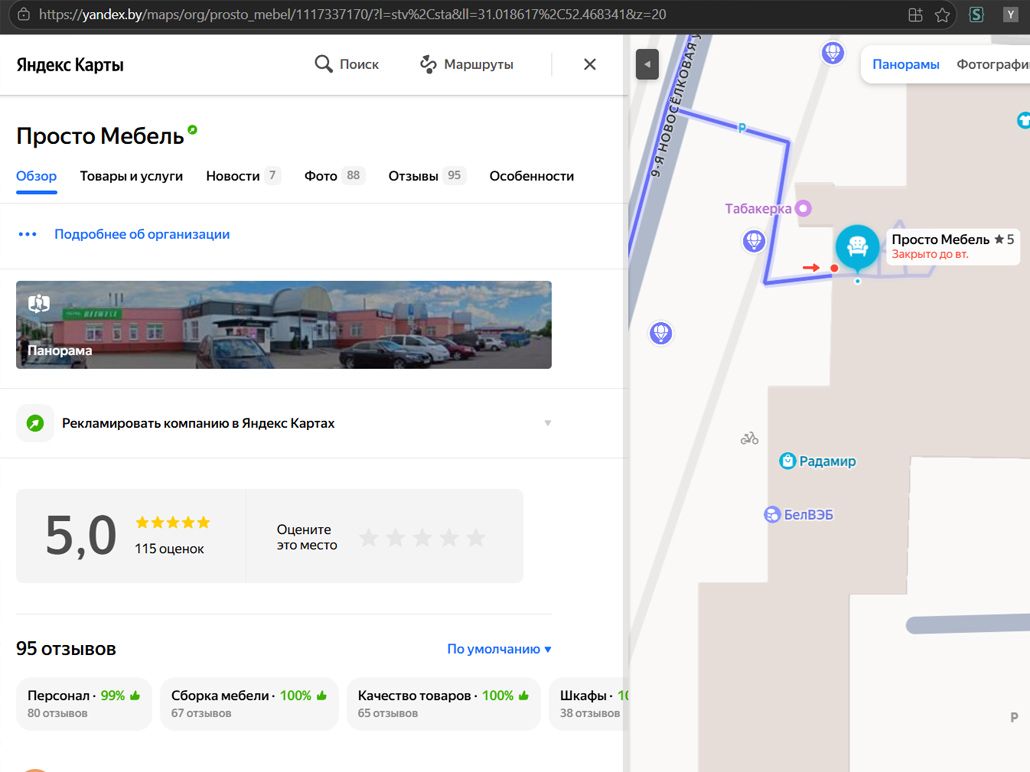The height and width of the screenshot is (772, 1030).
Task: Filter reviews by Качество товаров tag
Action: 443,704
